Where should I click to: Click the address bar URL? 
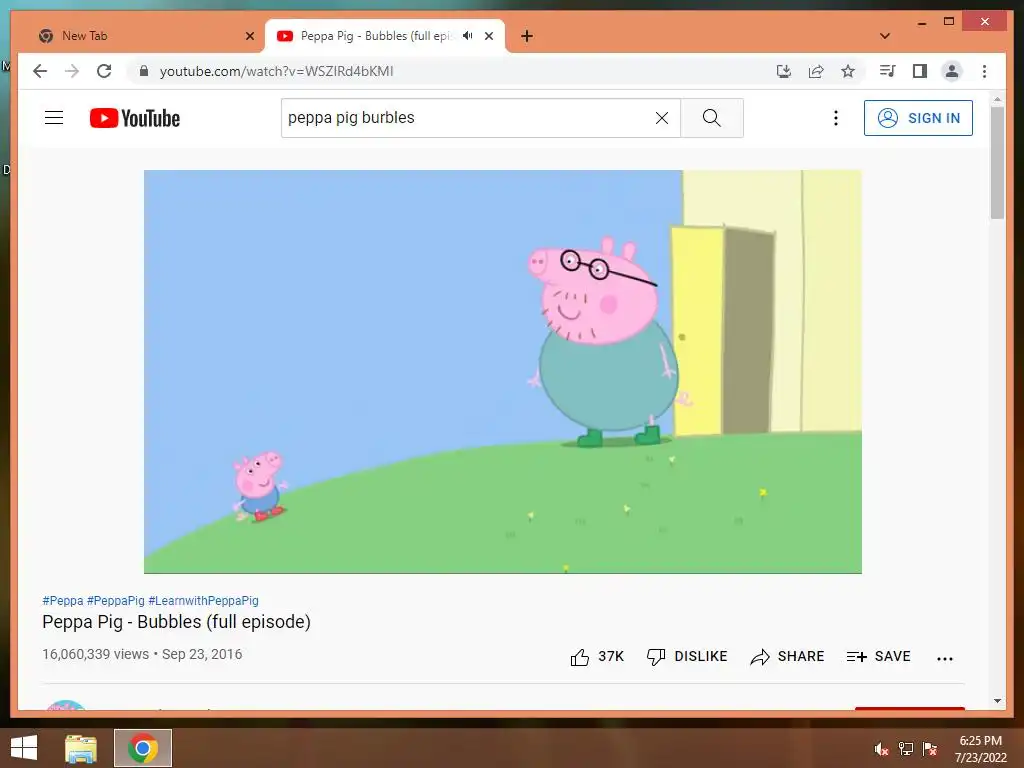[276, 71]
